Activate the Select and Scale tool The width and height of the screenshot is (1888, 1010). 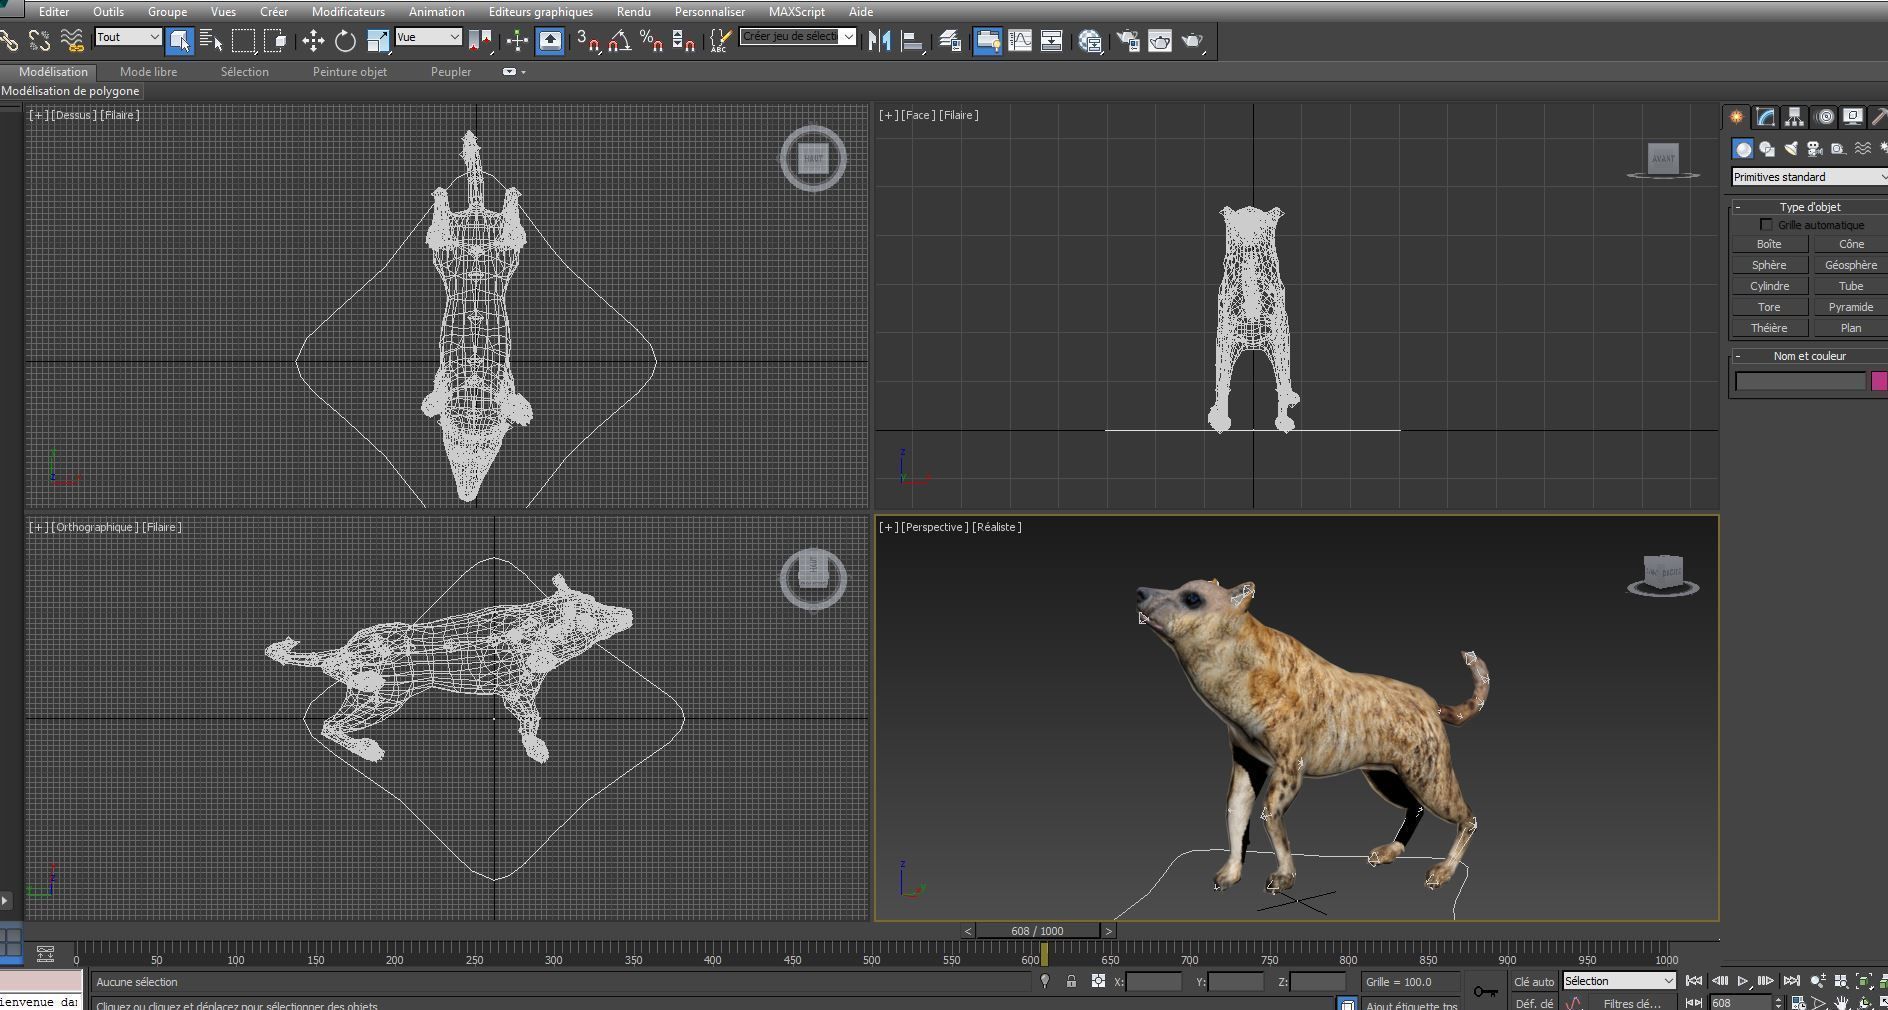(378, 40)
